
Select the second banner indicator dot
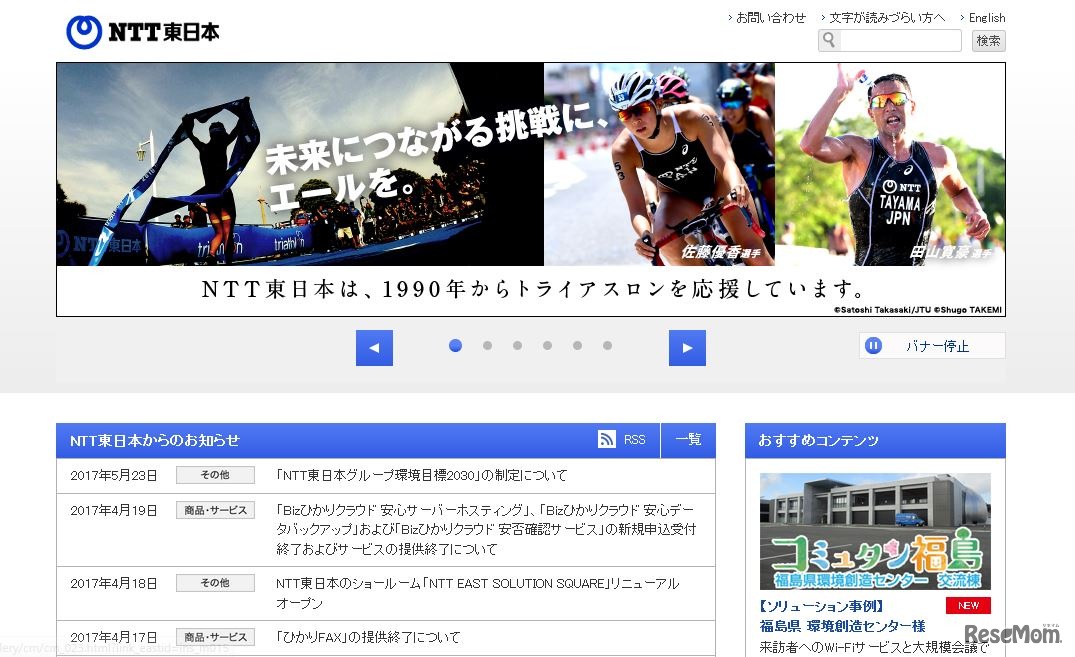pos(487,346)
